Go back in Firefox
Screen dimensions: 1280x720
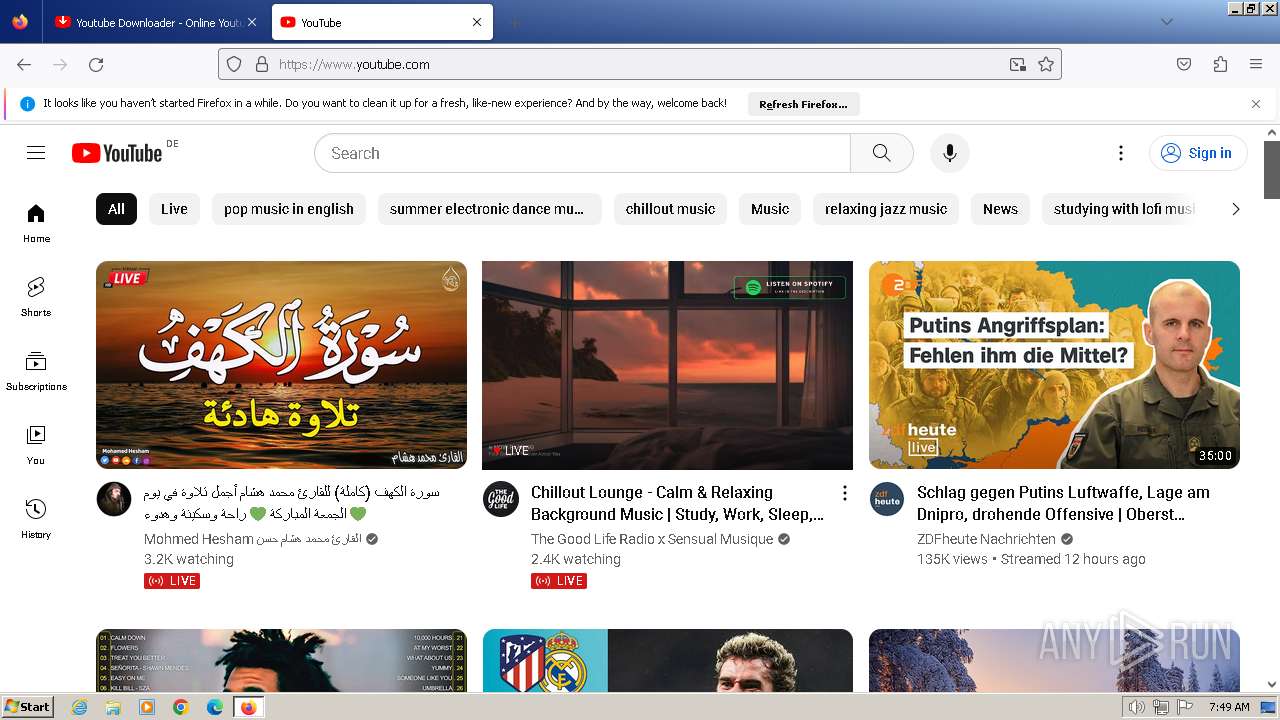pos(24,64)
